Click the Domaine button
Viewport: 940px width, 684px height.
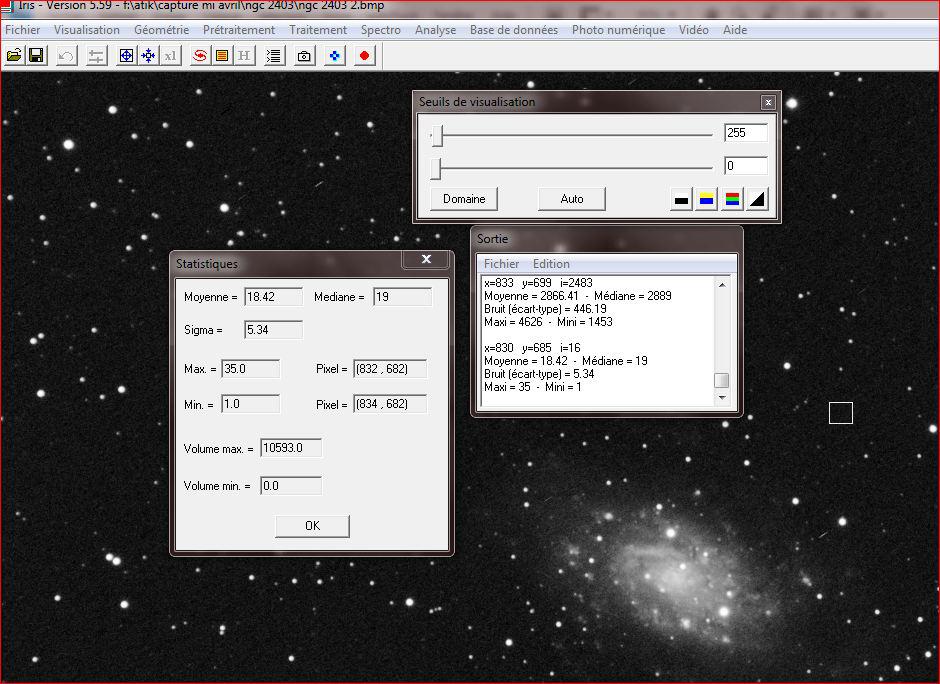point(464,199)
